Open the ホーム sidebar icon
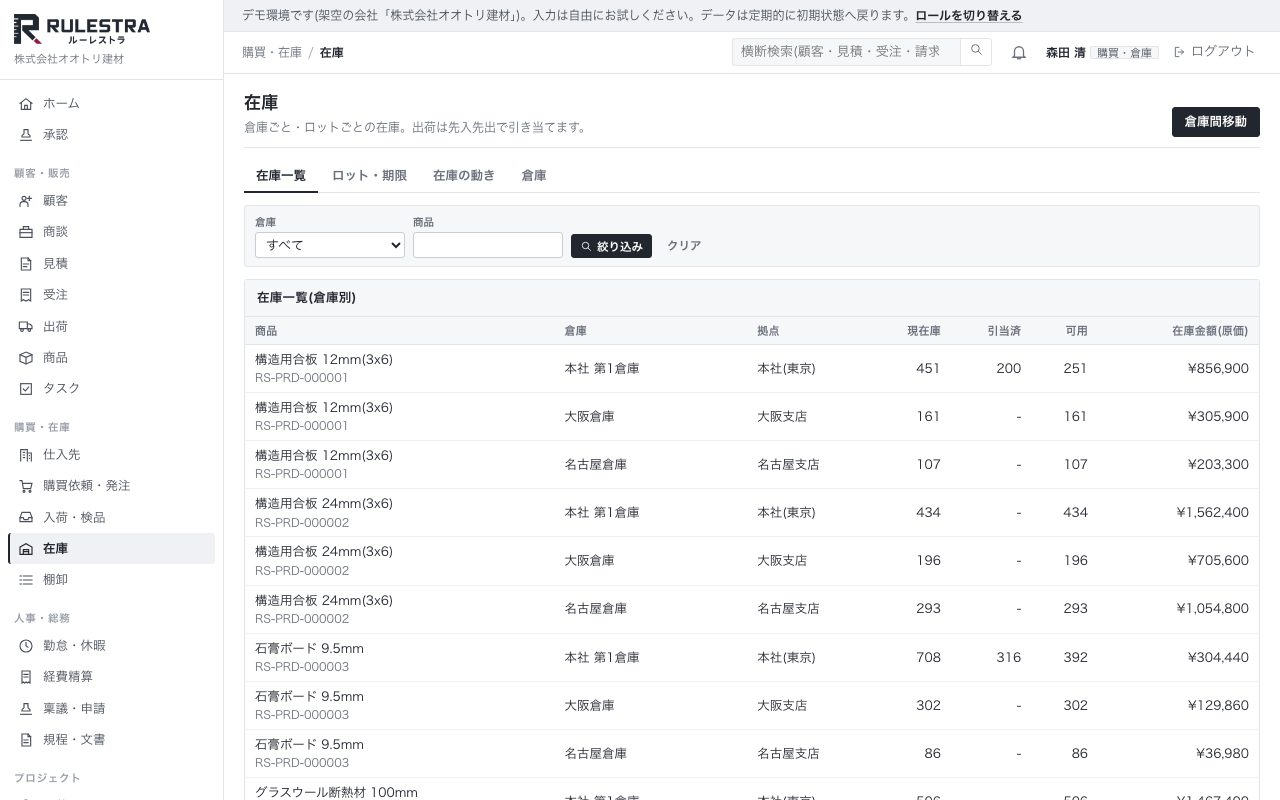The width and height of the screenshot is (1280, 800). 26,103
